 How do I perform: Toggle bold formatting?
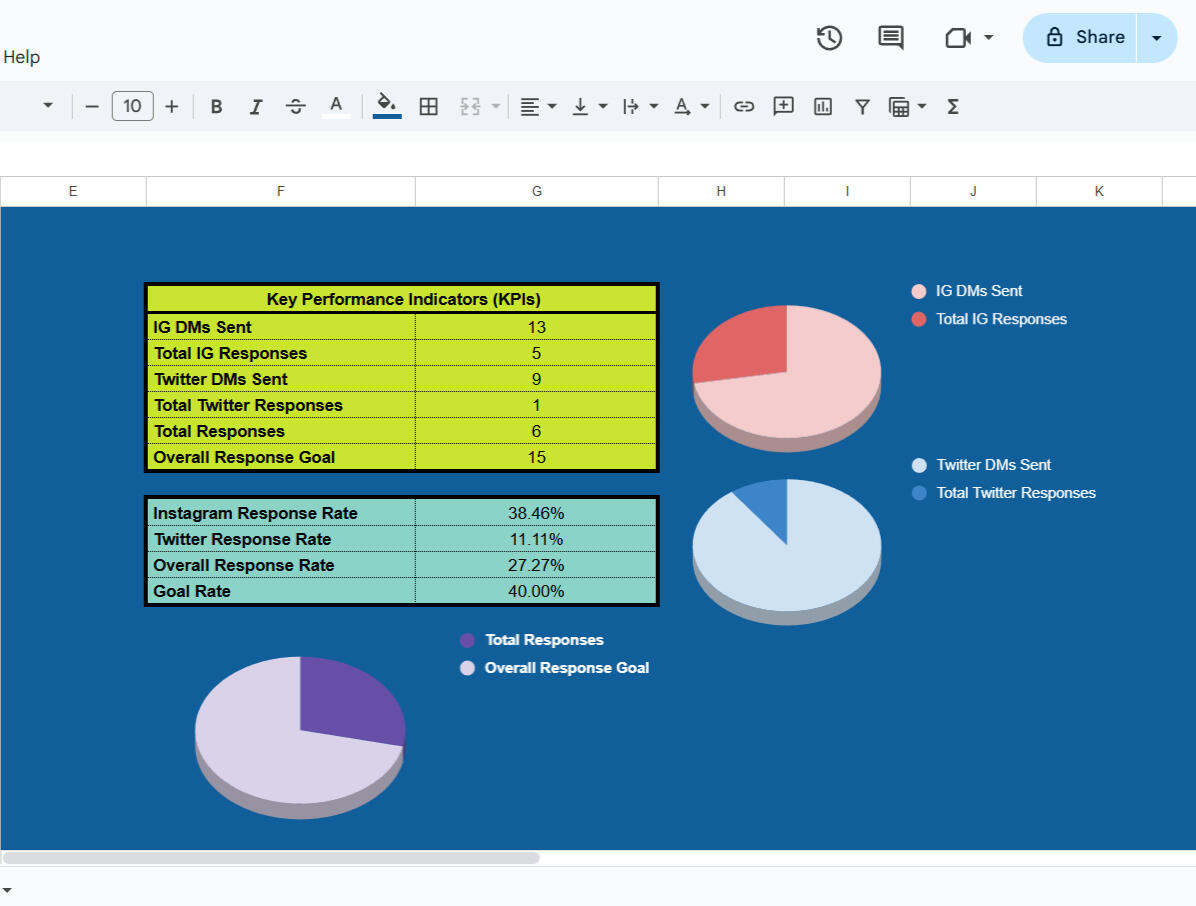(x=216, y=106)
